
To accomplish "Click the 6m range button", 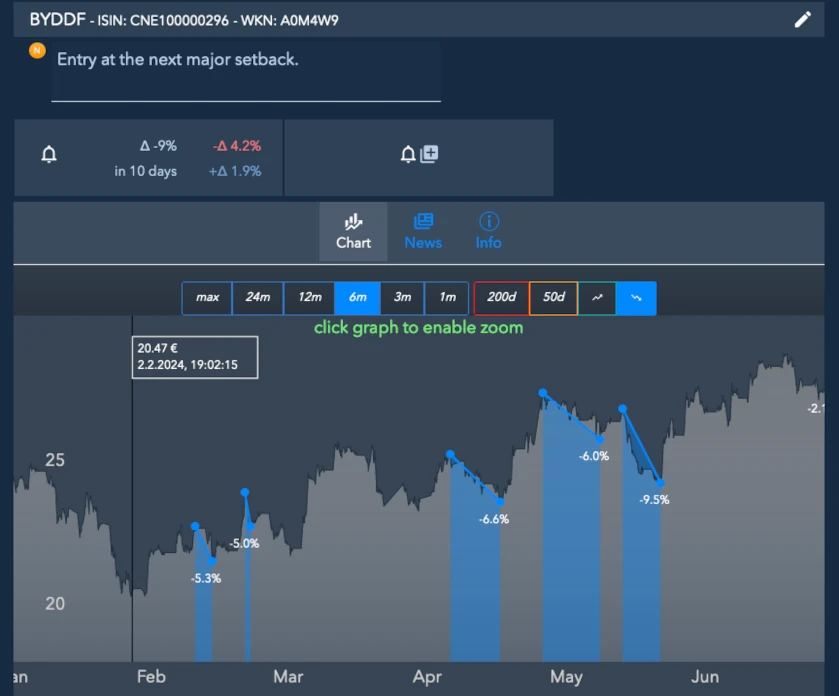I will coord(357,298).
